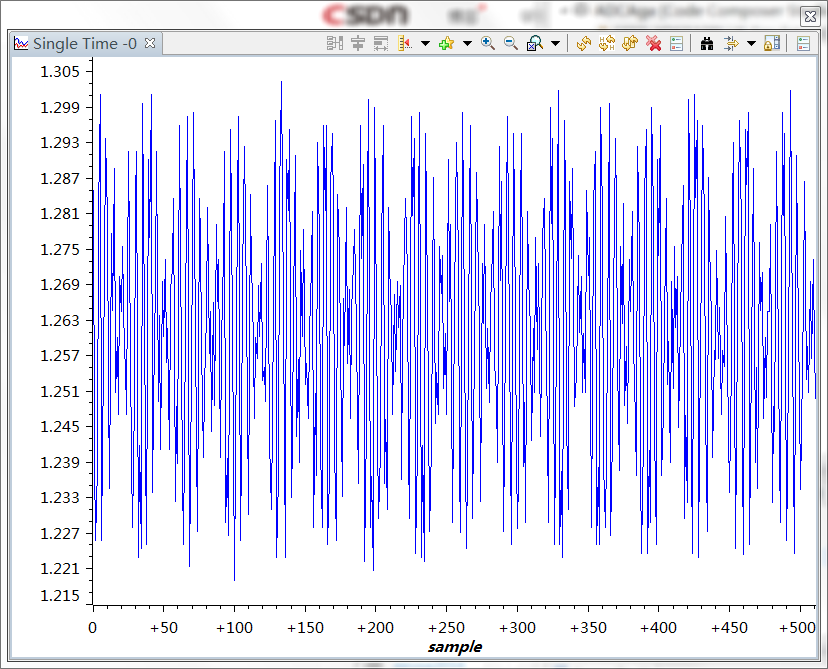
Task: Click the red X remove icon
Action: tap(654, 43)
